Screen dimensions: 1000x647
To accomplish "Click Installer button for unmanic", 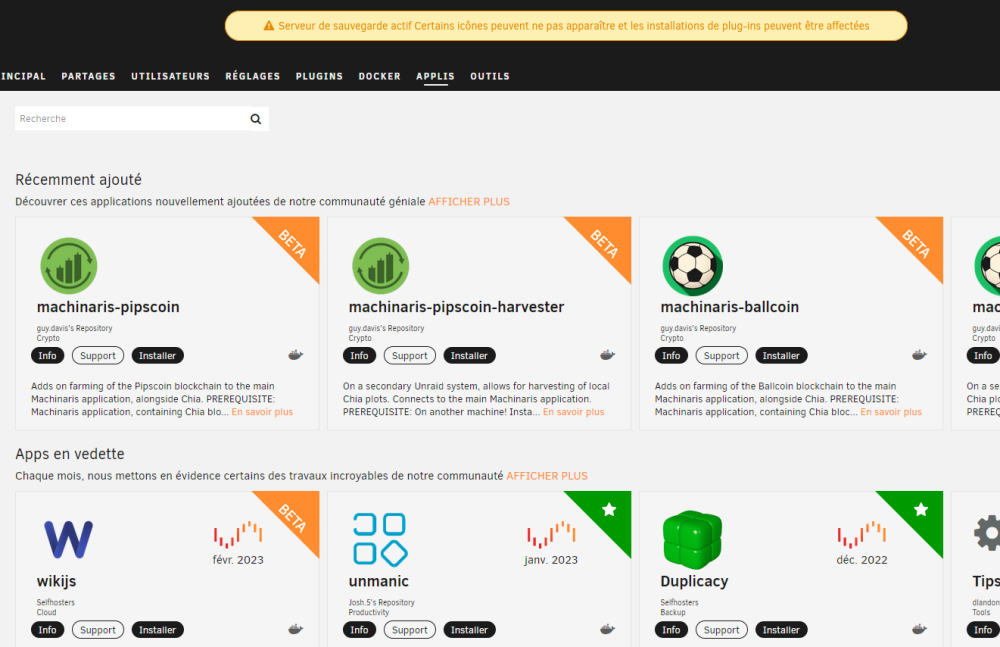I will coord(469,630).
